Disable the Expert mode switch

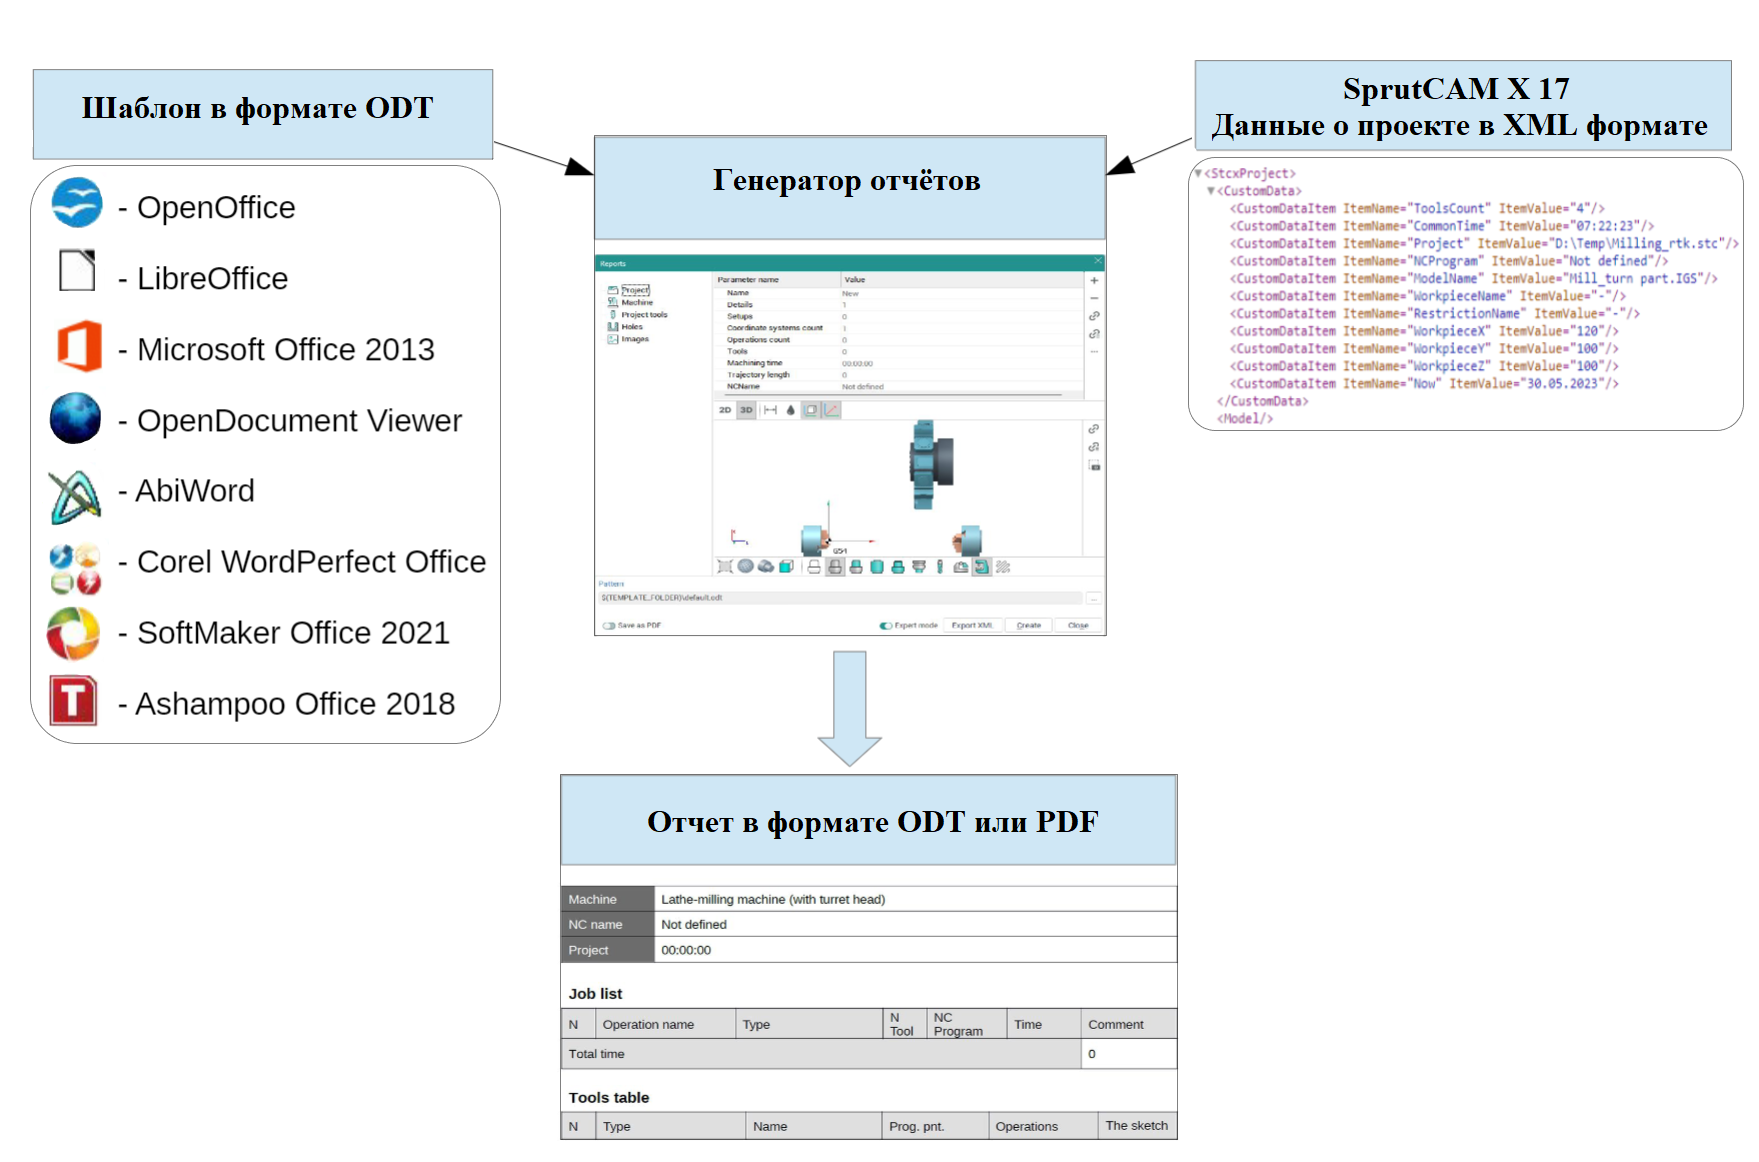coord(885,626)
